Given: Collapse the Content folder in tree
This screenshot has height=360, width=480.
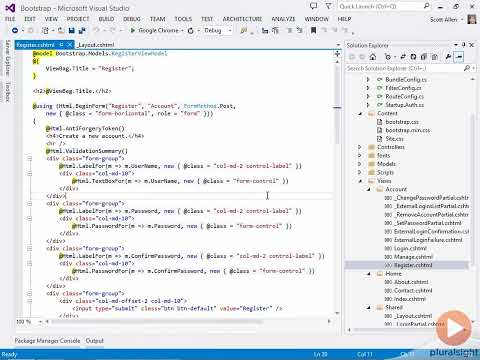Looking at the screenshot, I should [x=360, y=114].
